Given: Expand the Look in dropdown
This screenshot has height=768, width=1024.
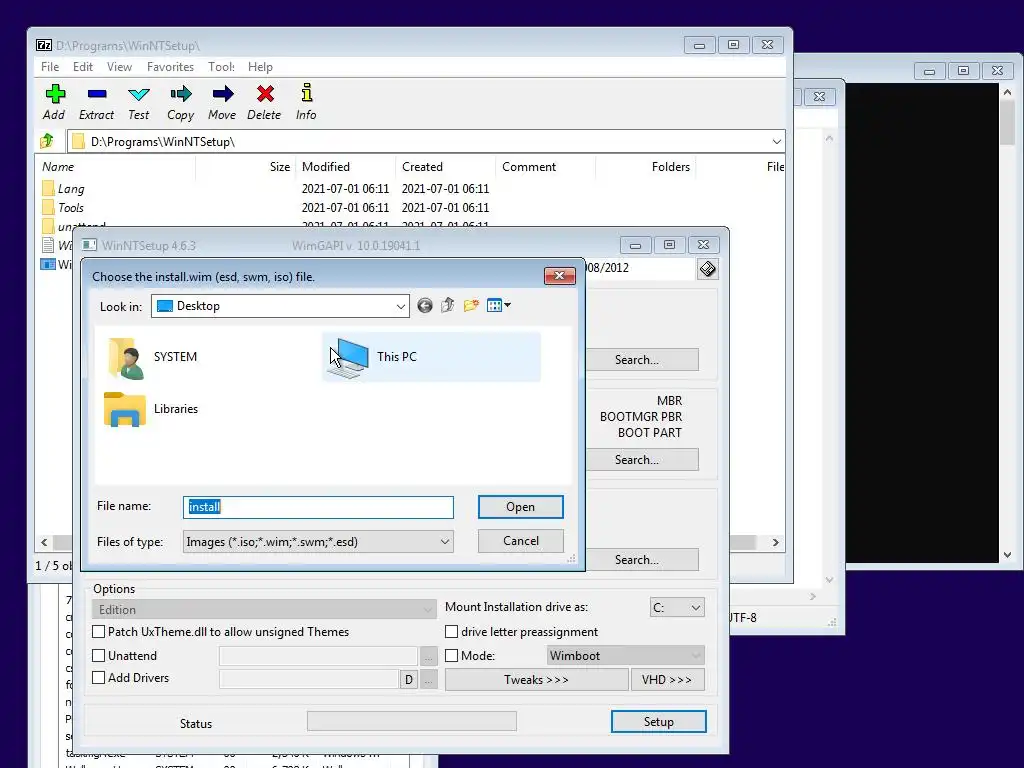Looking at the screenshot, I should [400, 306].
